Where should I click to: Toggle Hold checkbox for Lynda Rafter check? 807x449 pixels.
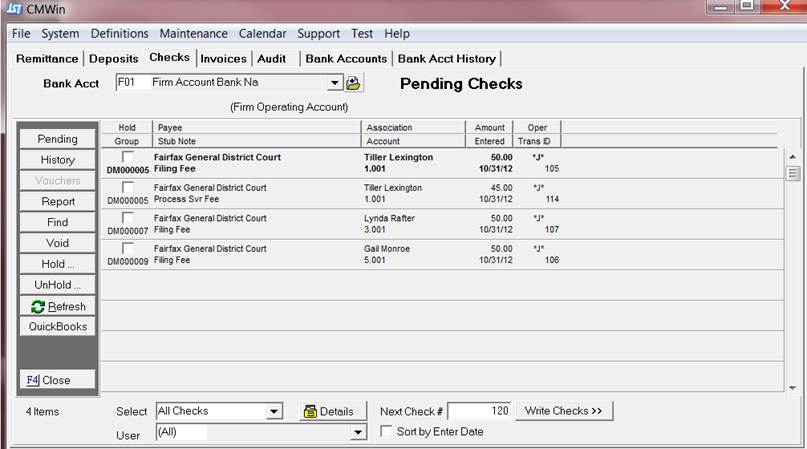click(x=127, y=218)
